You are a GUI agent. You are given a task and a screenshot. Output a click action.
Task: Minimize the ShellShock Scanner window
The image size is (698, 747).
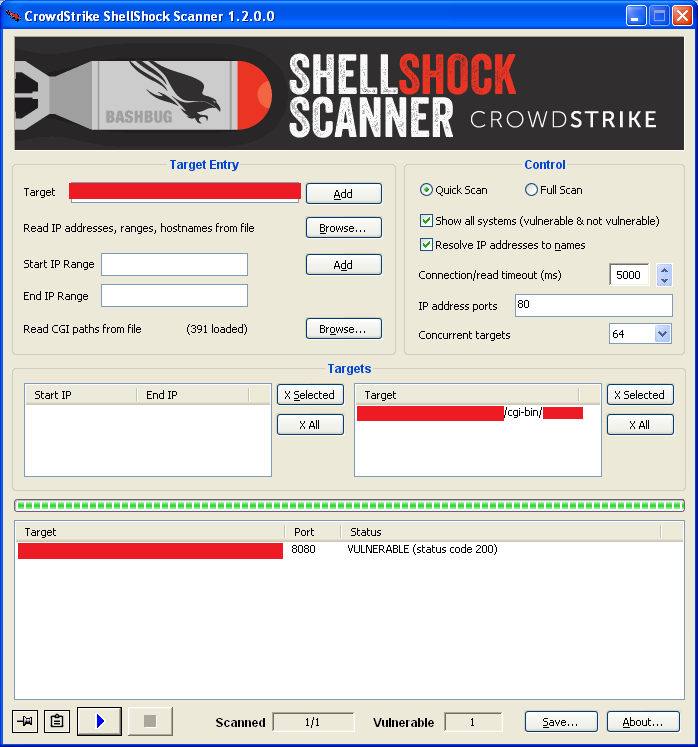click(x=636, y=16)
